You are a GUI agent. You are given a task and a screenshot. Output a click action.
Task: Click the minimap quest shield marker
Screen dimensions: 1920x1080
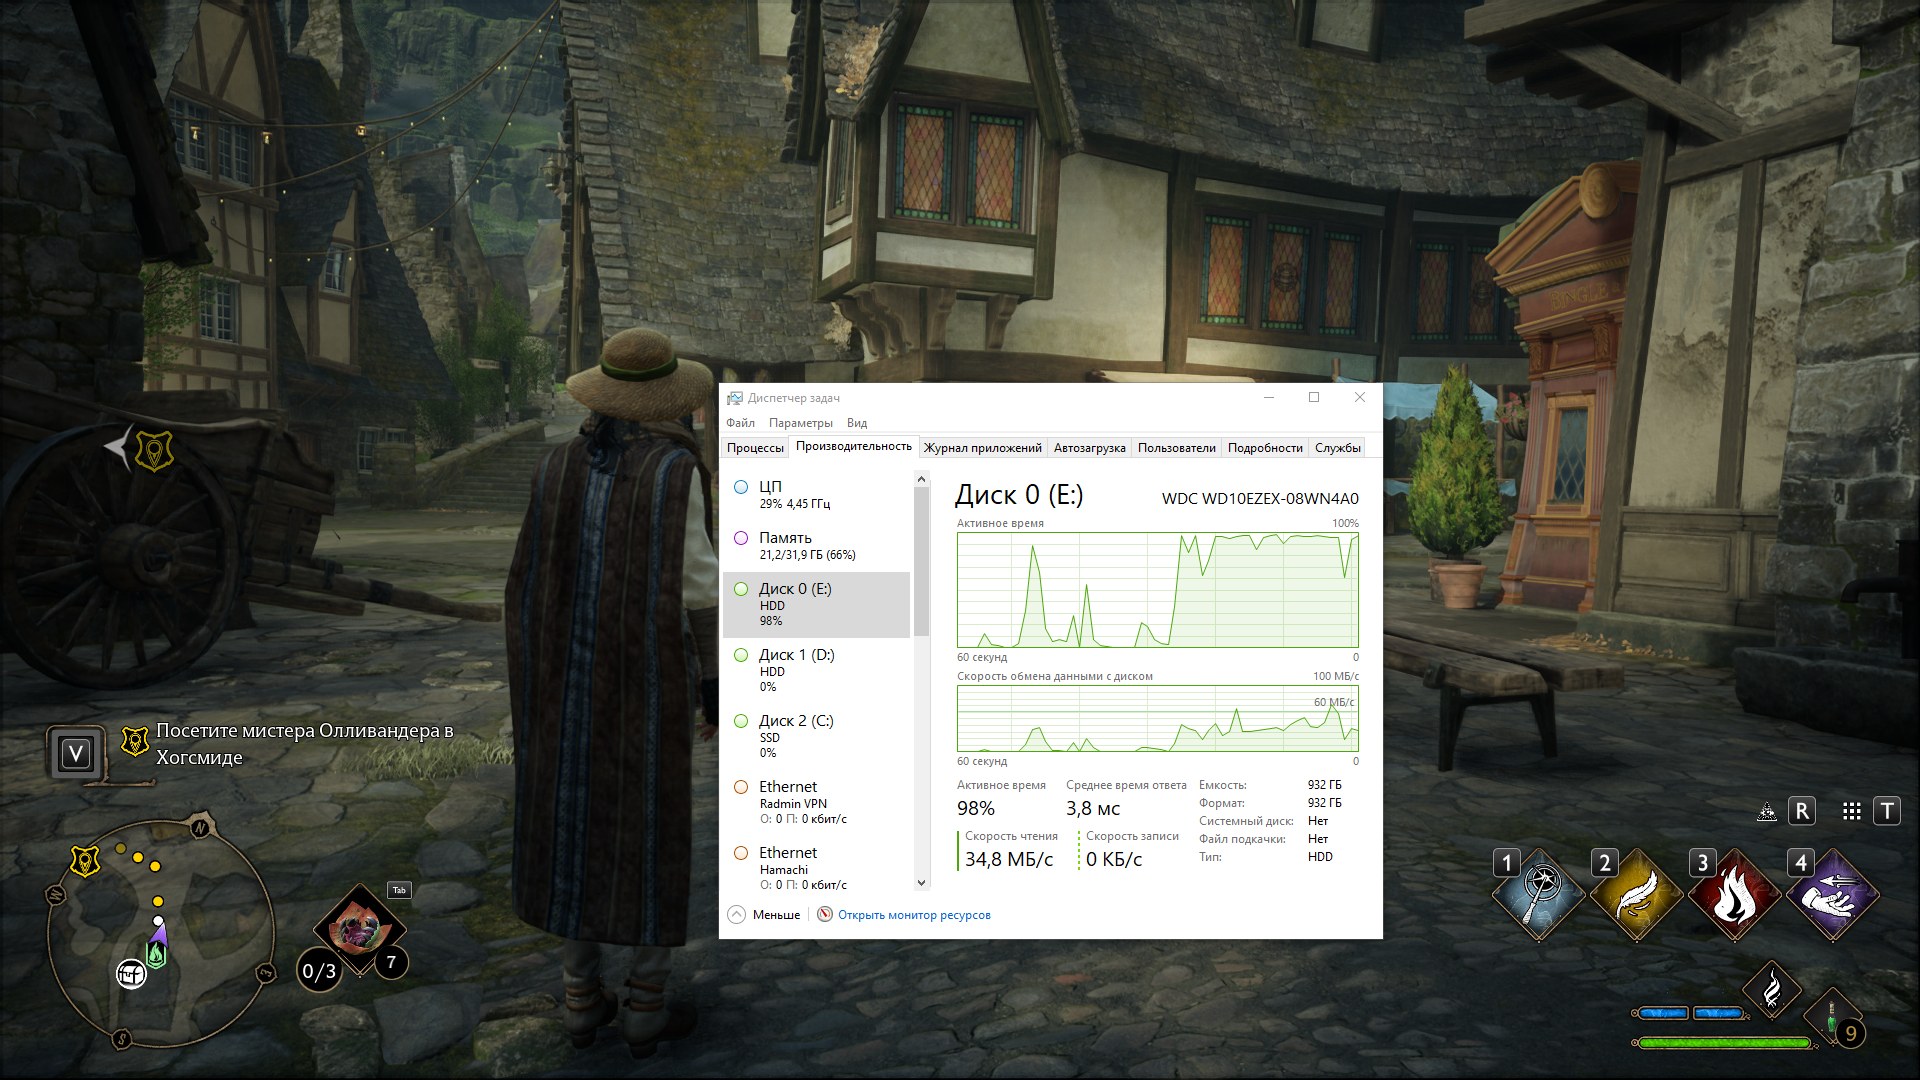[x=85, y=860]
